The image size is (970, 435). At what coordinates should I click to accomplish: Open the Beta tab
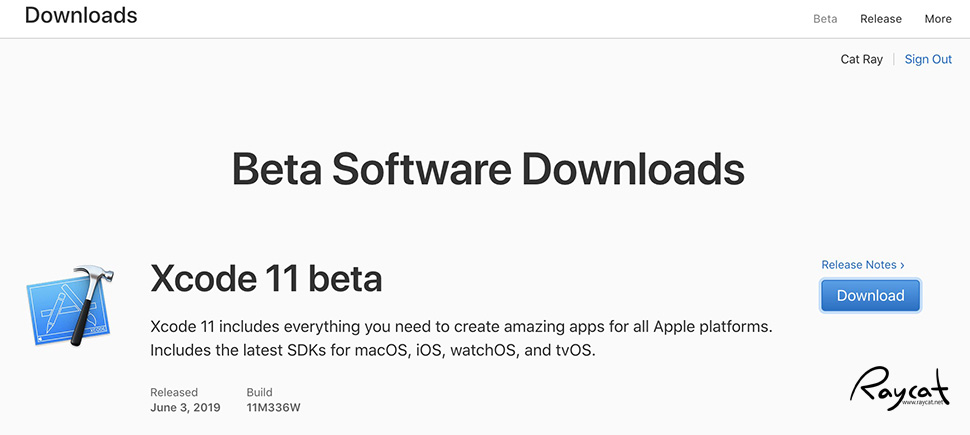[825, 19]
